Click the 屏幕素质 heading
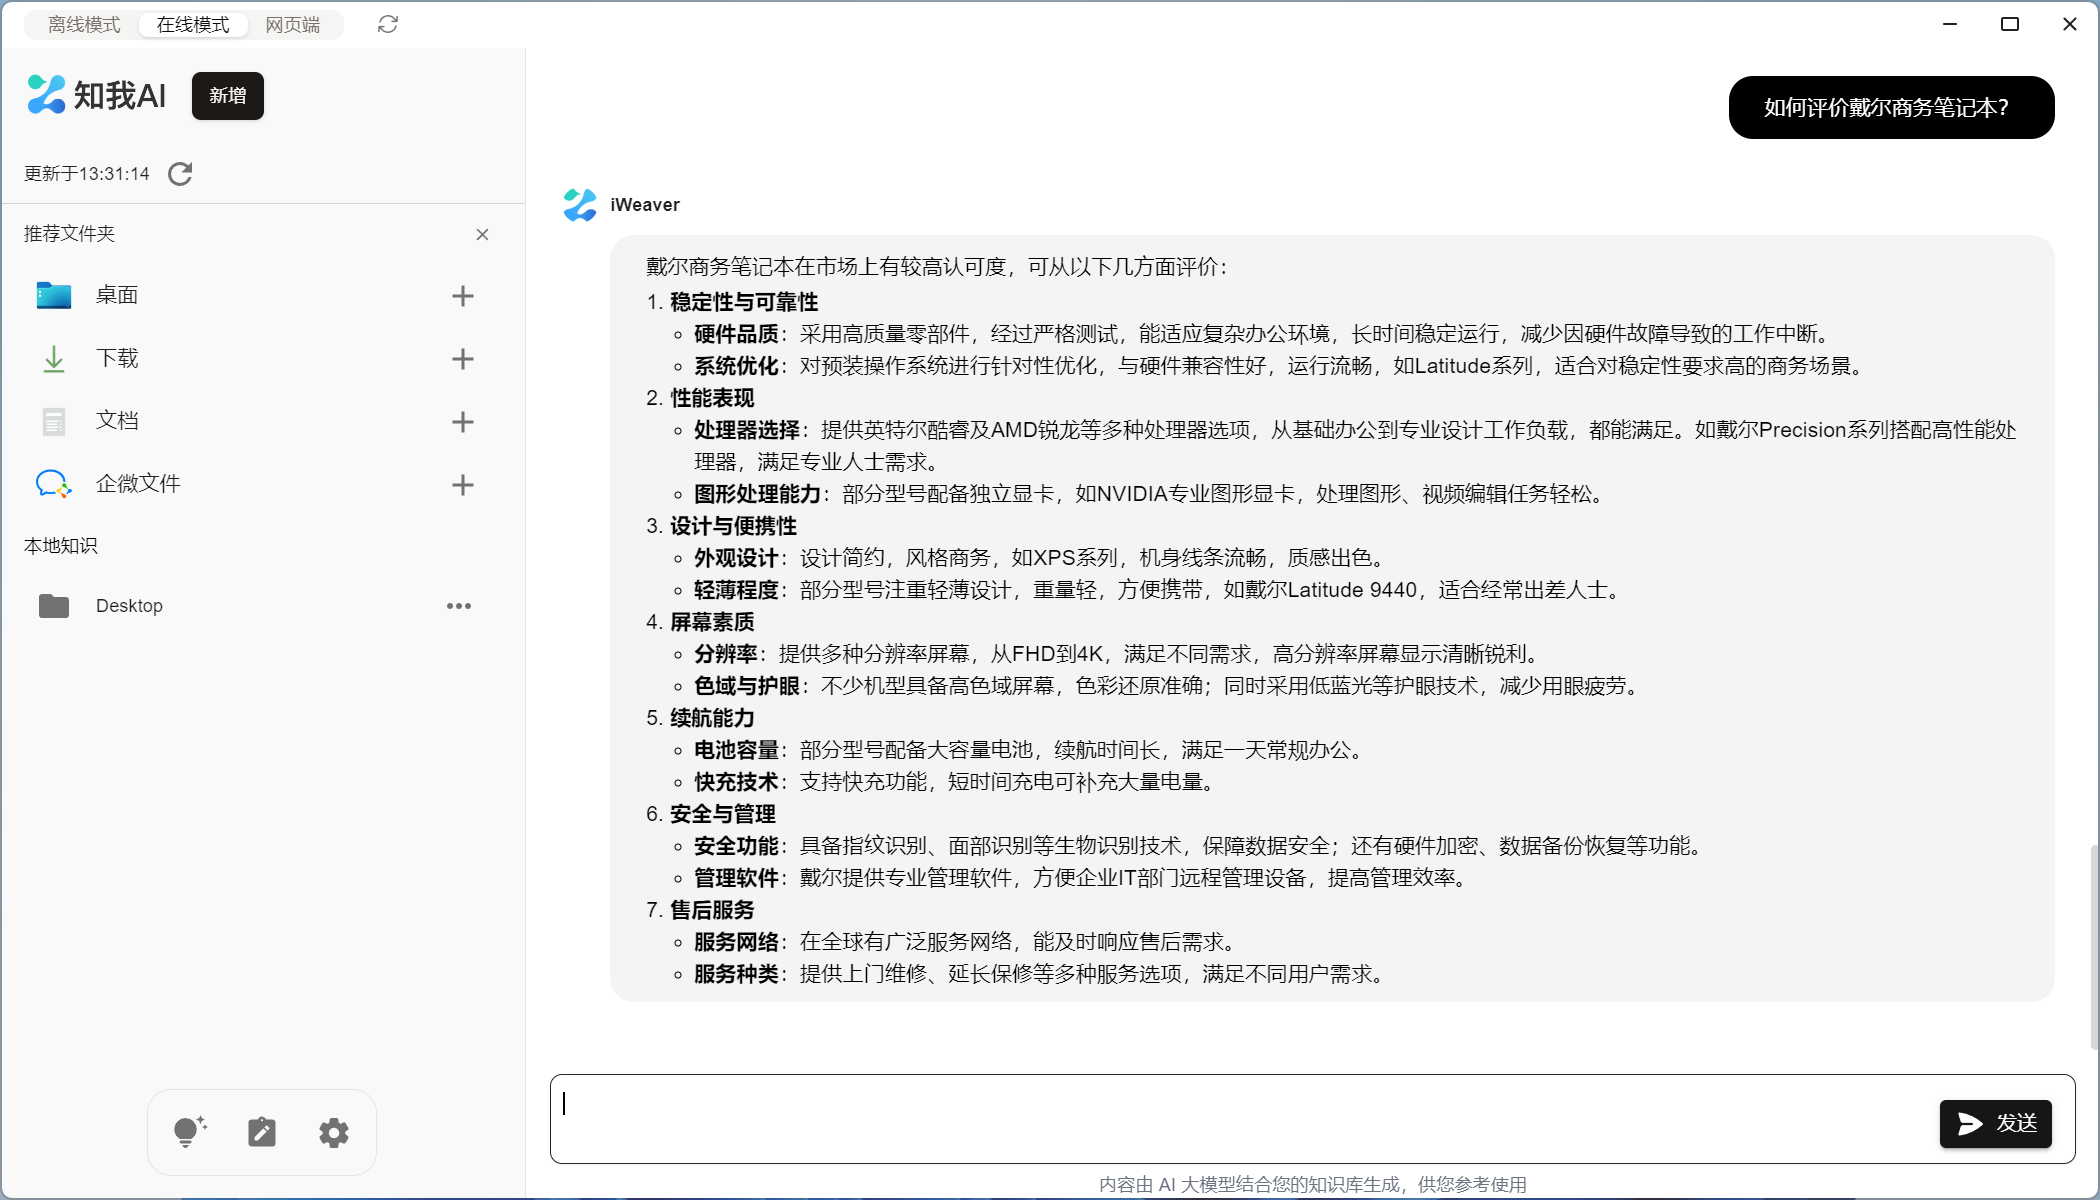Screen dimensions: 2100x1200 (712, 622)
